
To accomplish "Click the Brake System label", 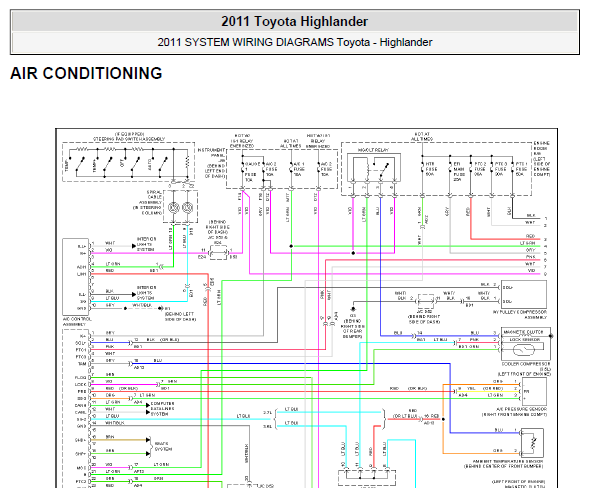I will (163, 446).
